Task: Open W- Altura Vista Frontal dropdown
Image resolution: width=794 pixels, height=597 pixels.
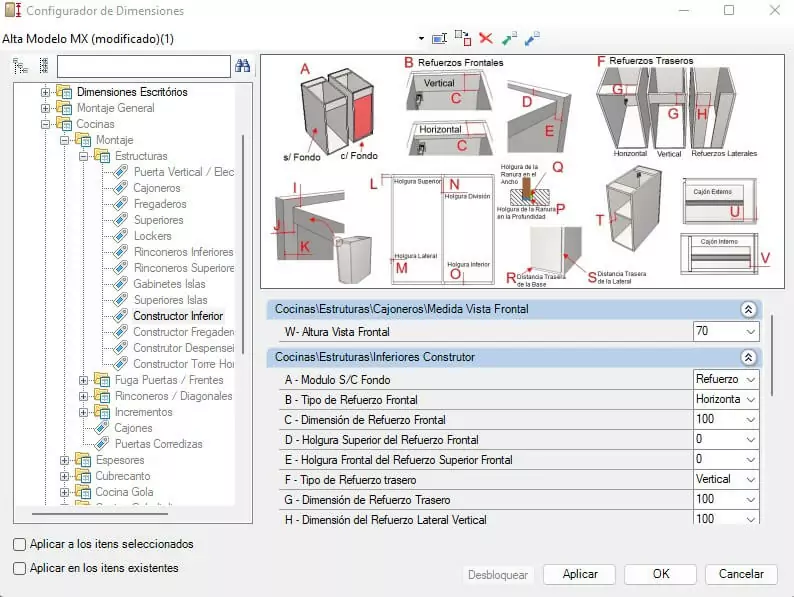Action: (x=750, y=332)
